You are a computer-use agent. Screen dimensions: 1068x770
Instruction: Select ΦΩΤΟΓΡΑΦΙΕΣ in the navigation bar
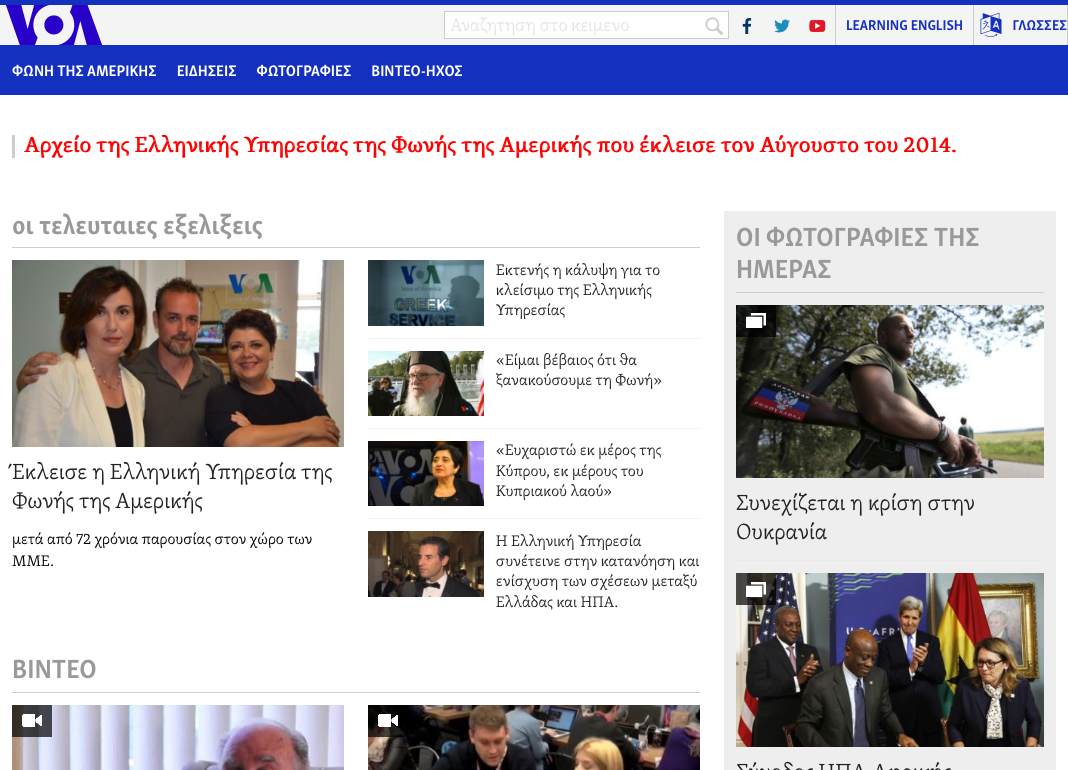point(303,71)
